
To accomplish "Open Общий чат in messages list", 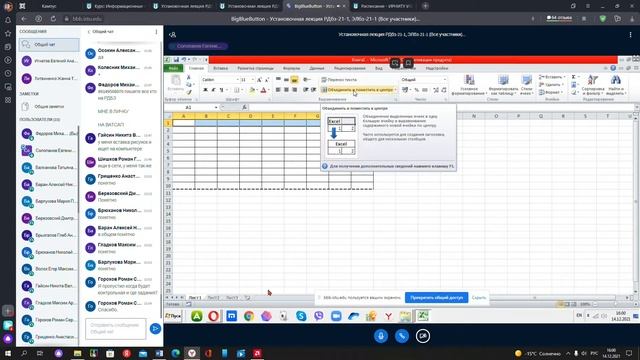I will tap(49, 44).
